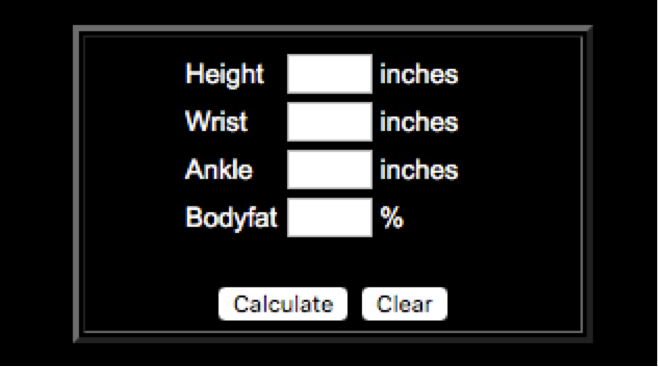The width and height of the screenshot is (658, 367).
Task: Select the Ankle label
Action: click(x=219, y=169)
